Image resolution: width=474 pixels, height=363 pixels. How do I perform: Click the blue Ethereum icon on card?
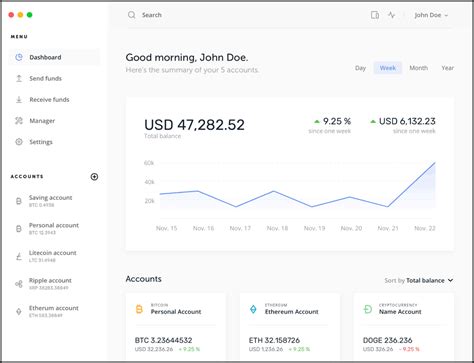click(253, 309)
